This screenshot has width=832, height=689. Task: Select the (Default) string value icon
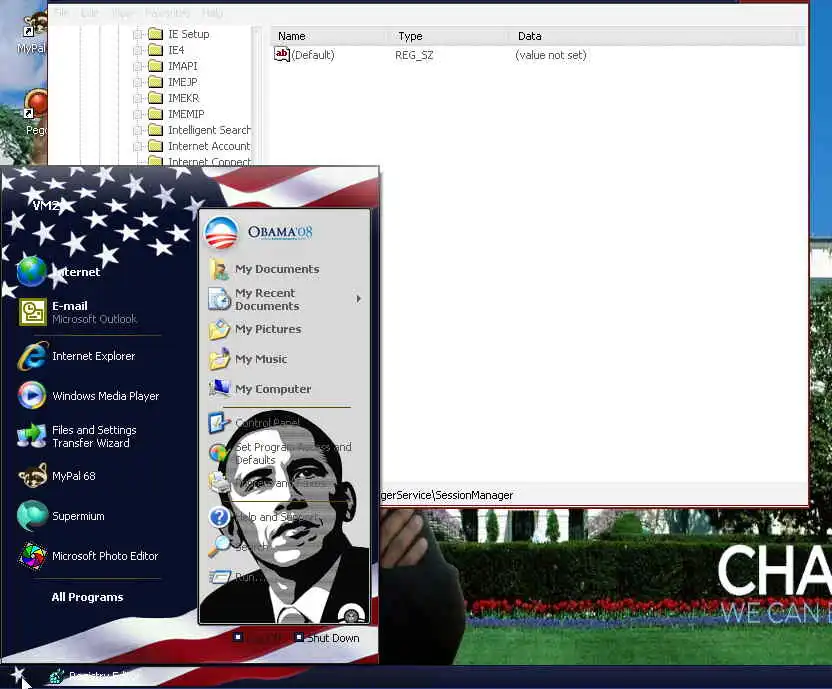(x=281, y=54)
